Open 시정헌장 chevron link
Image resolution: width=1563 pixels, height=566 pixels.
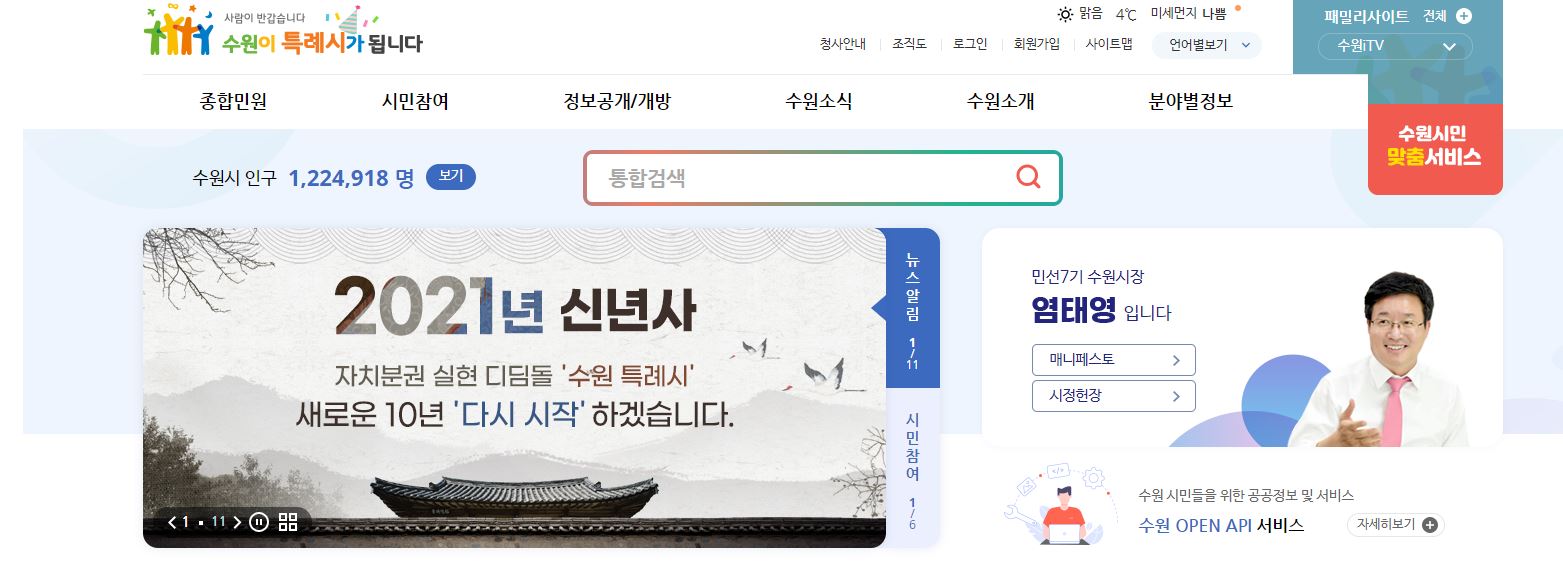coord(1114,396)
